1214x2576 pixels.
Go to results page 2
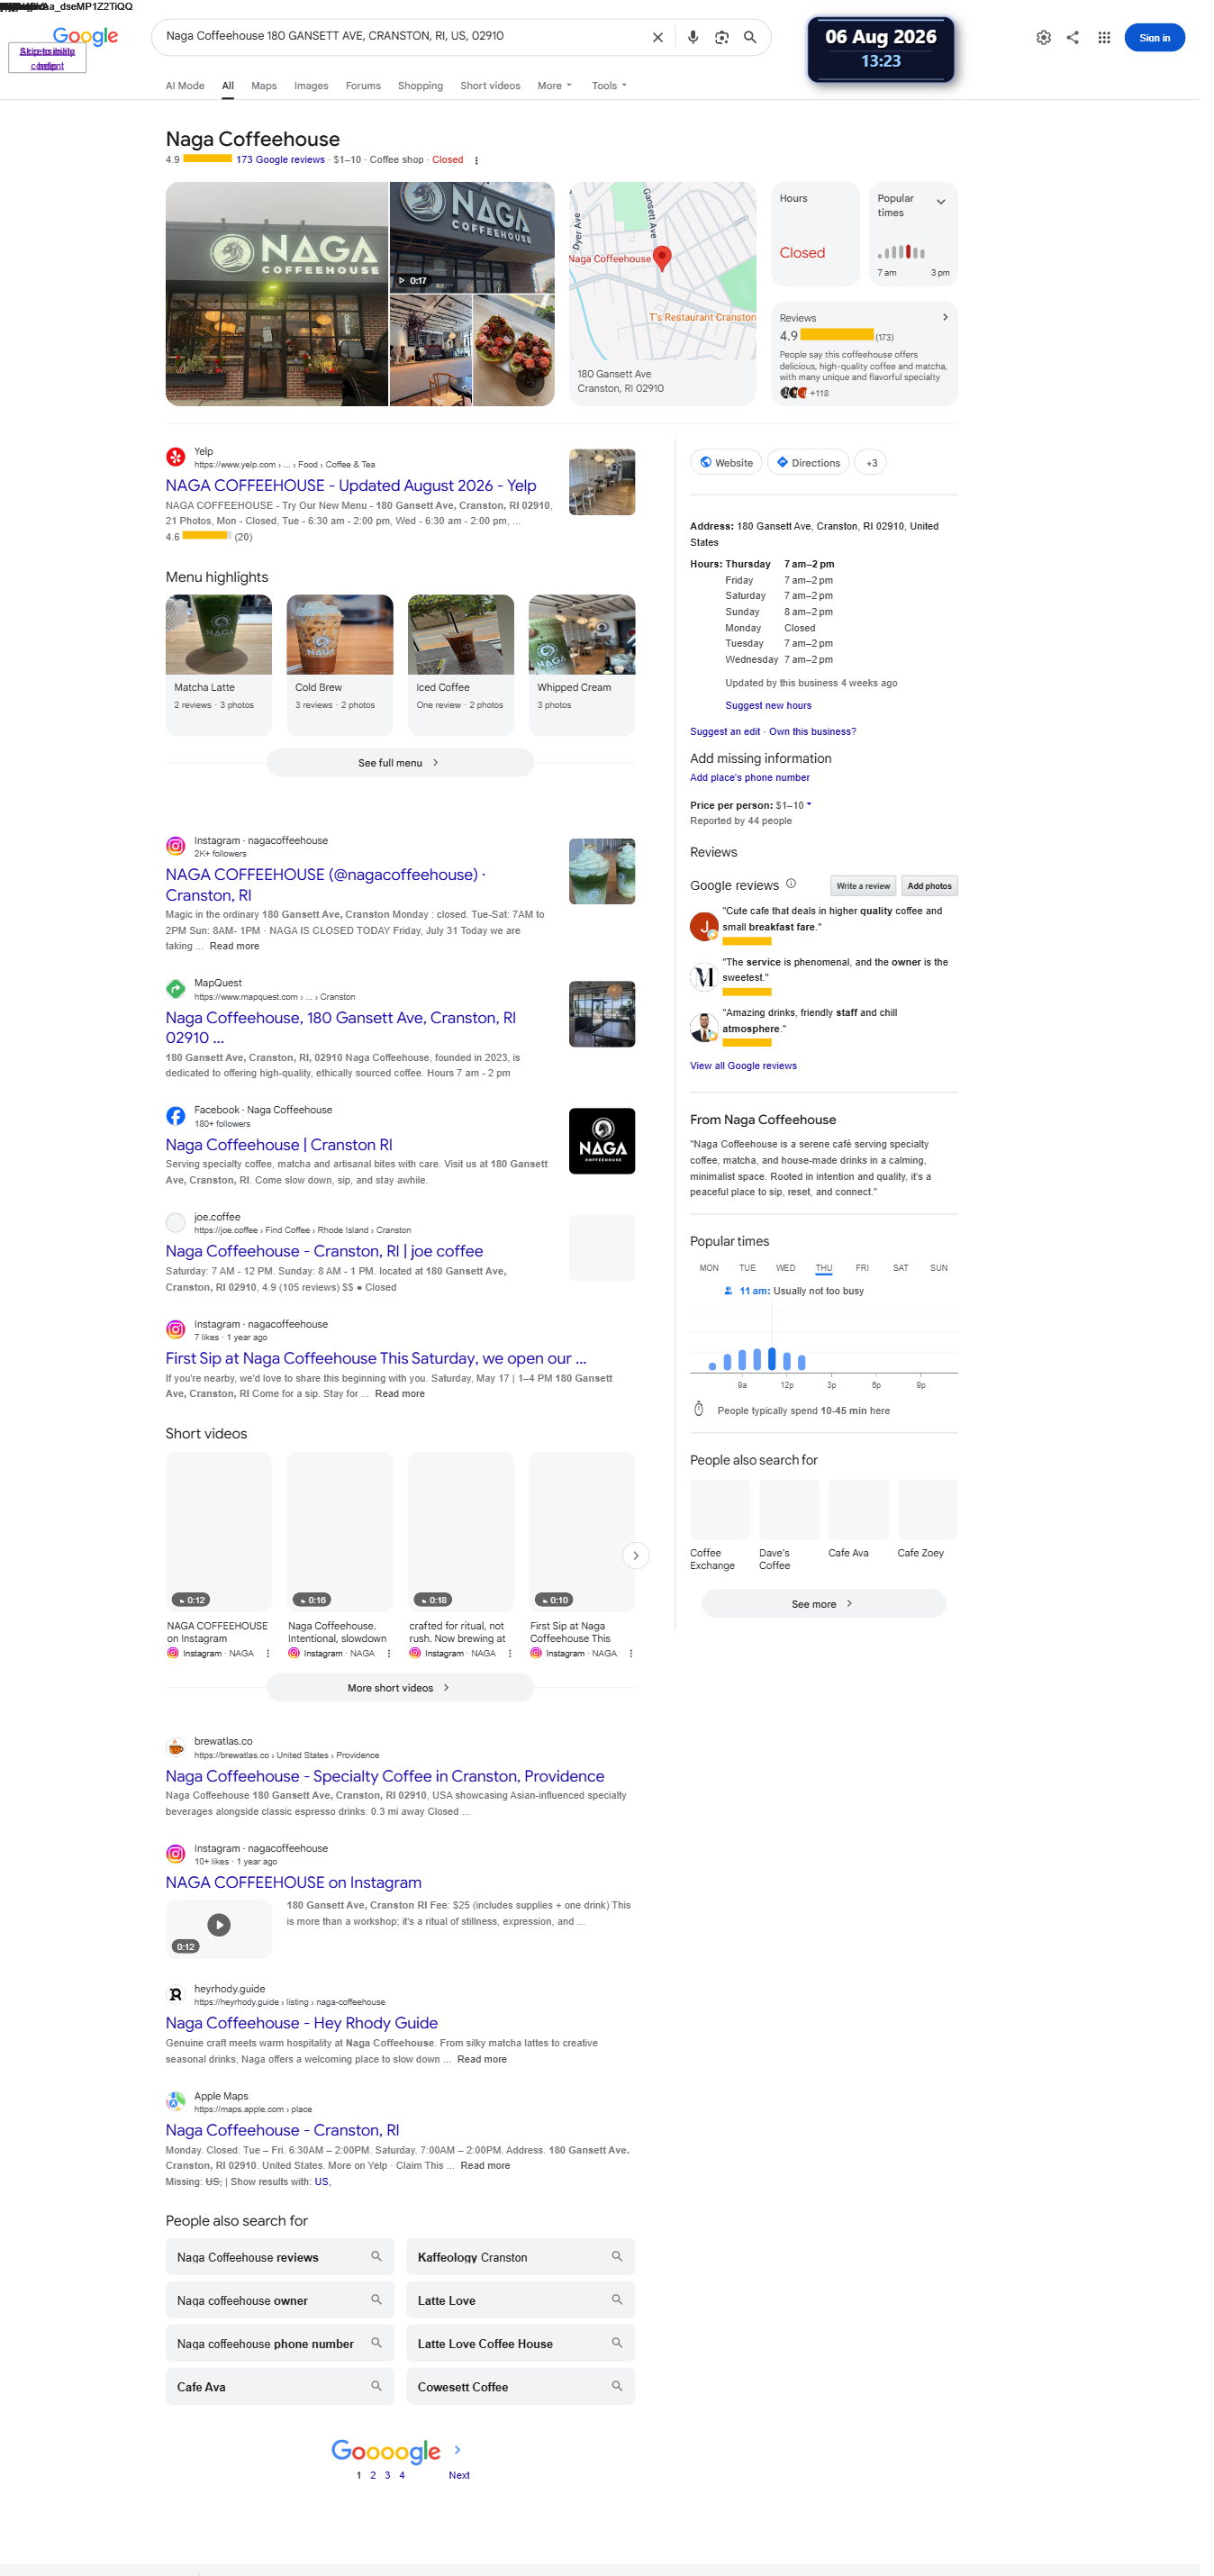[x=373, y=2475]
